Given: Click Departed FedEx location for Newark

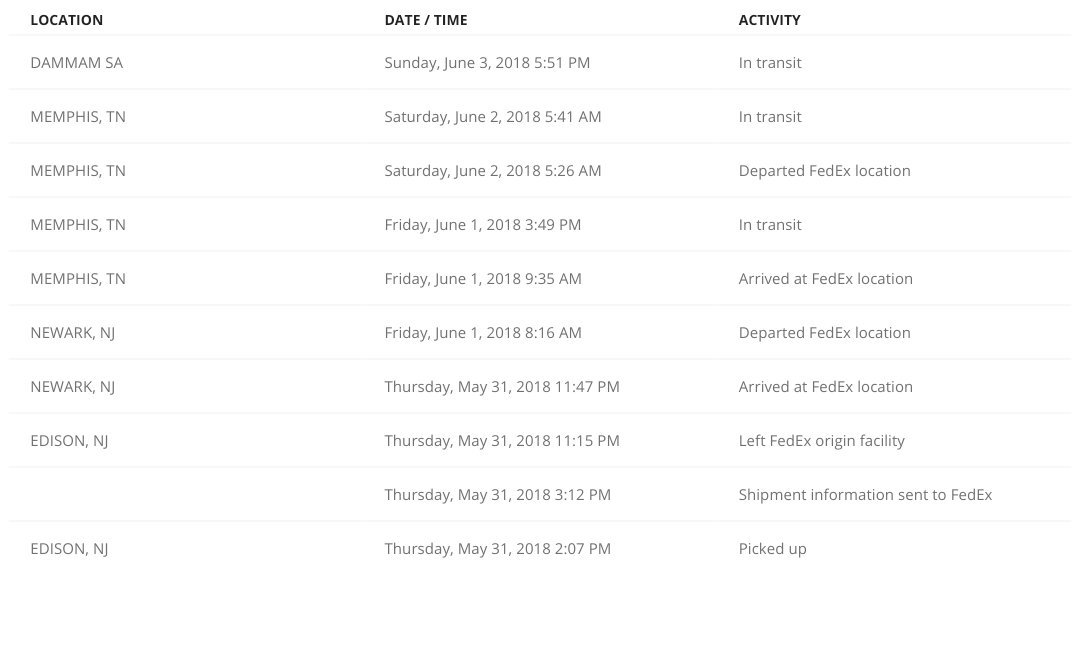Looking at the screenshot, I should coord(824,333).
